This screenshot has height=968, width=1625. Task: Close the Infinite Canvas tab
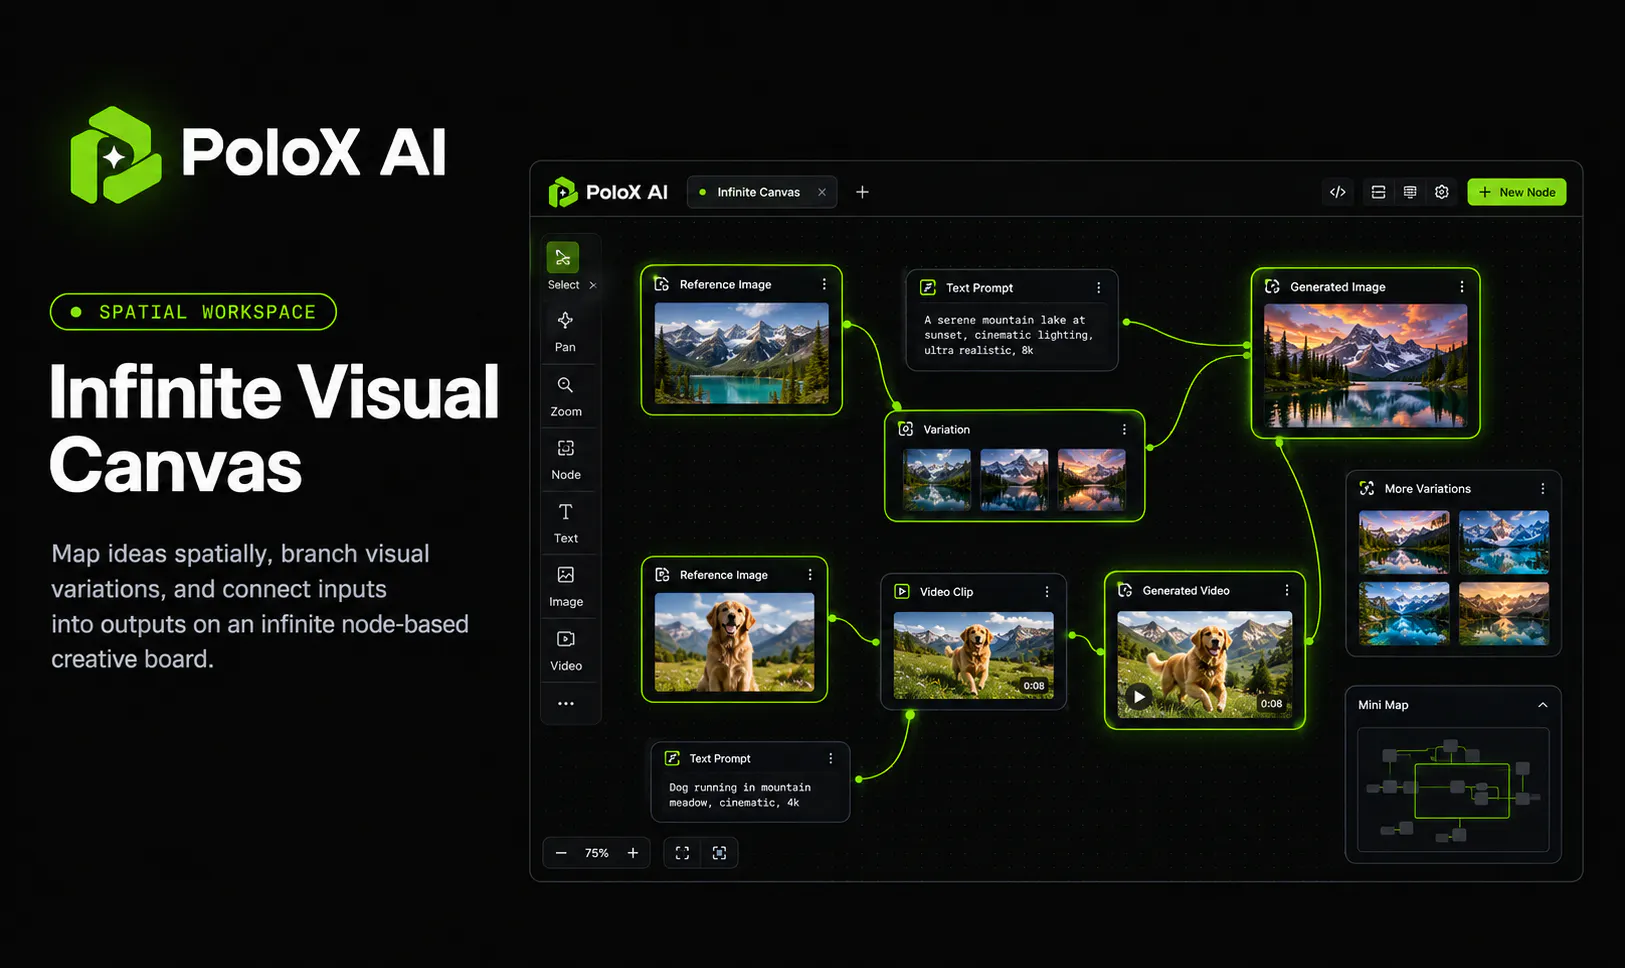pos(822,192)
